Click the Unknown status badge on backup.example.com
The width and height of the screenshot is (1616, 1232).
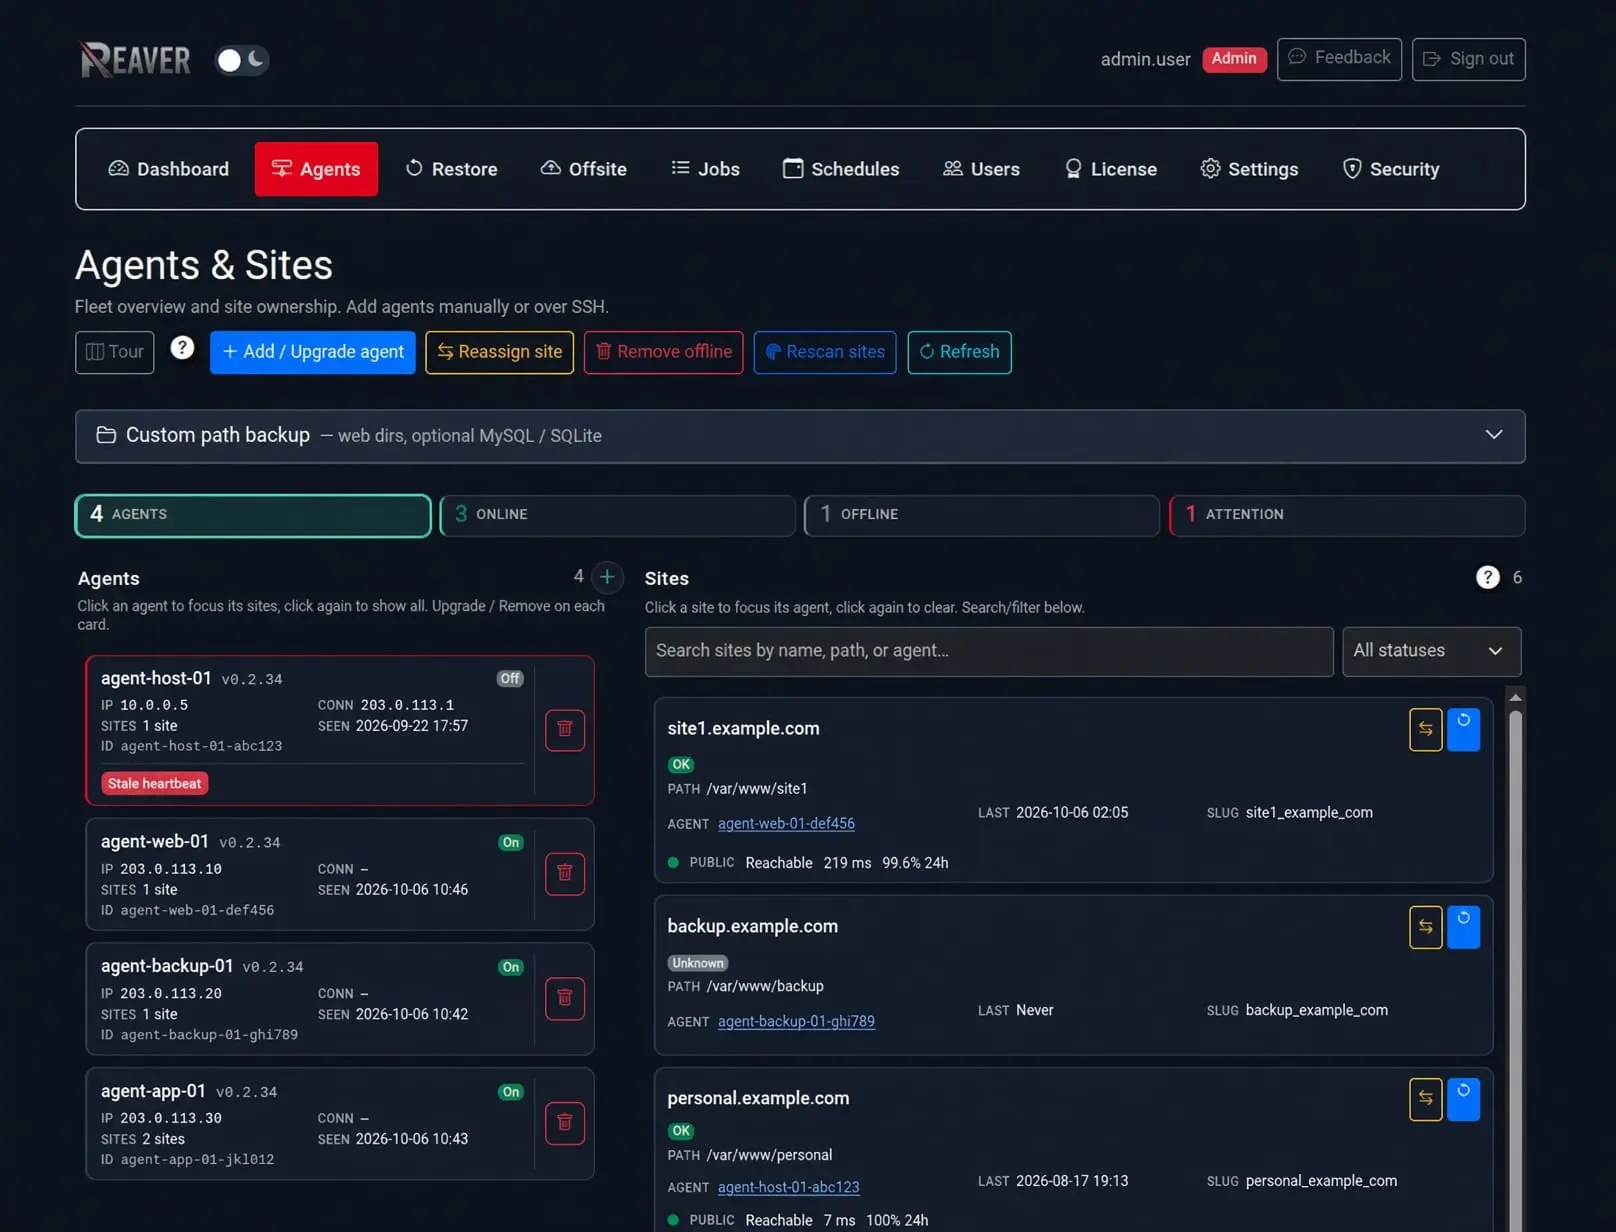(x=697, y=963)
